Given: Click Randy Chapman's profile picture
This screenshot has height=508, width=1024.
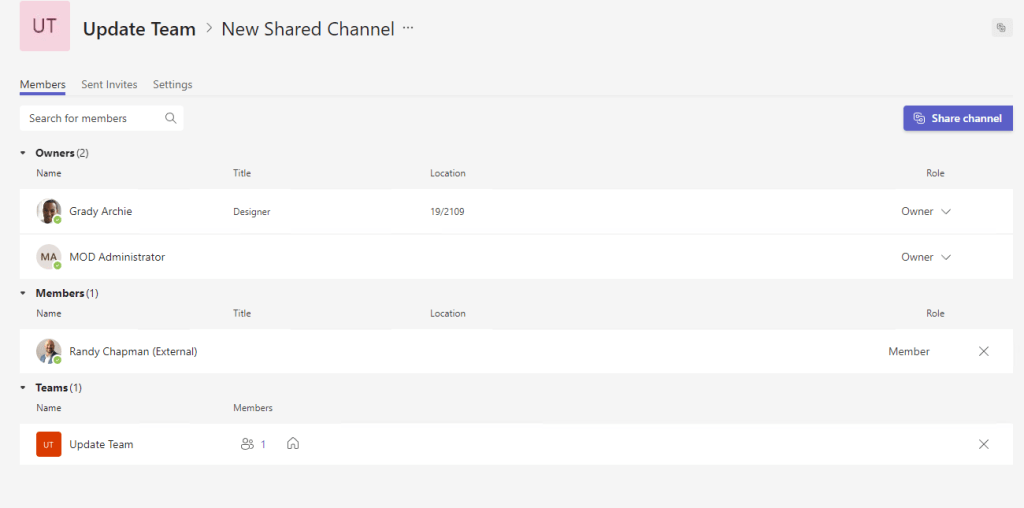Looking at the screenshot, I should (48, 351).
